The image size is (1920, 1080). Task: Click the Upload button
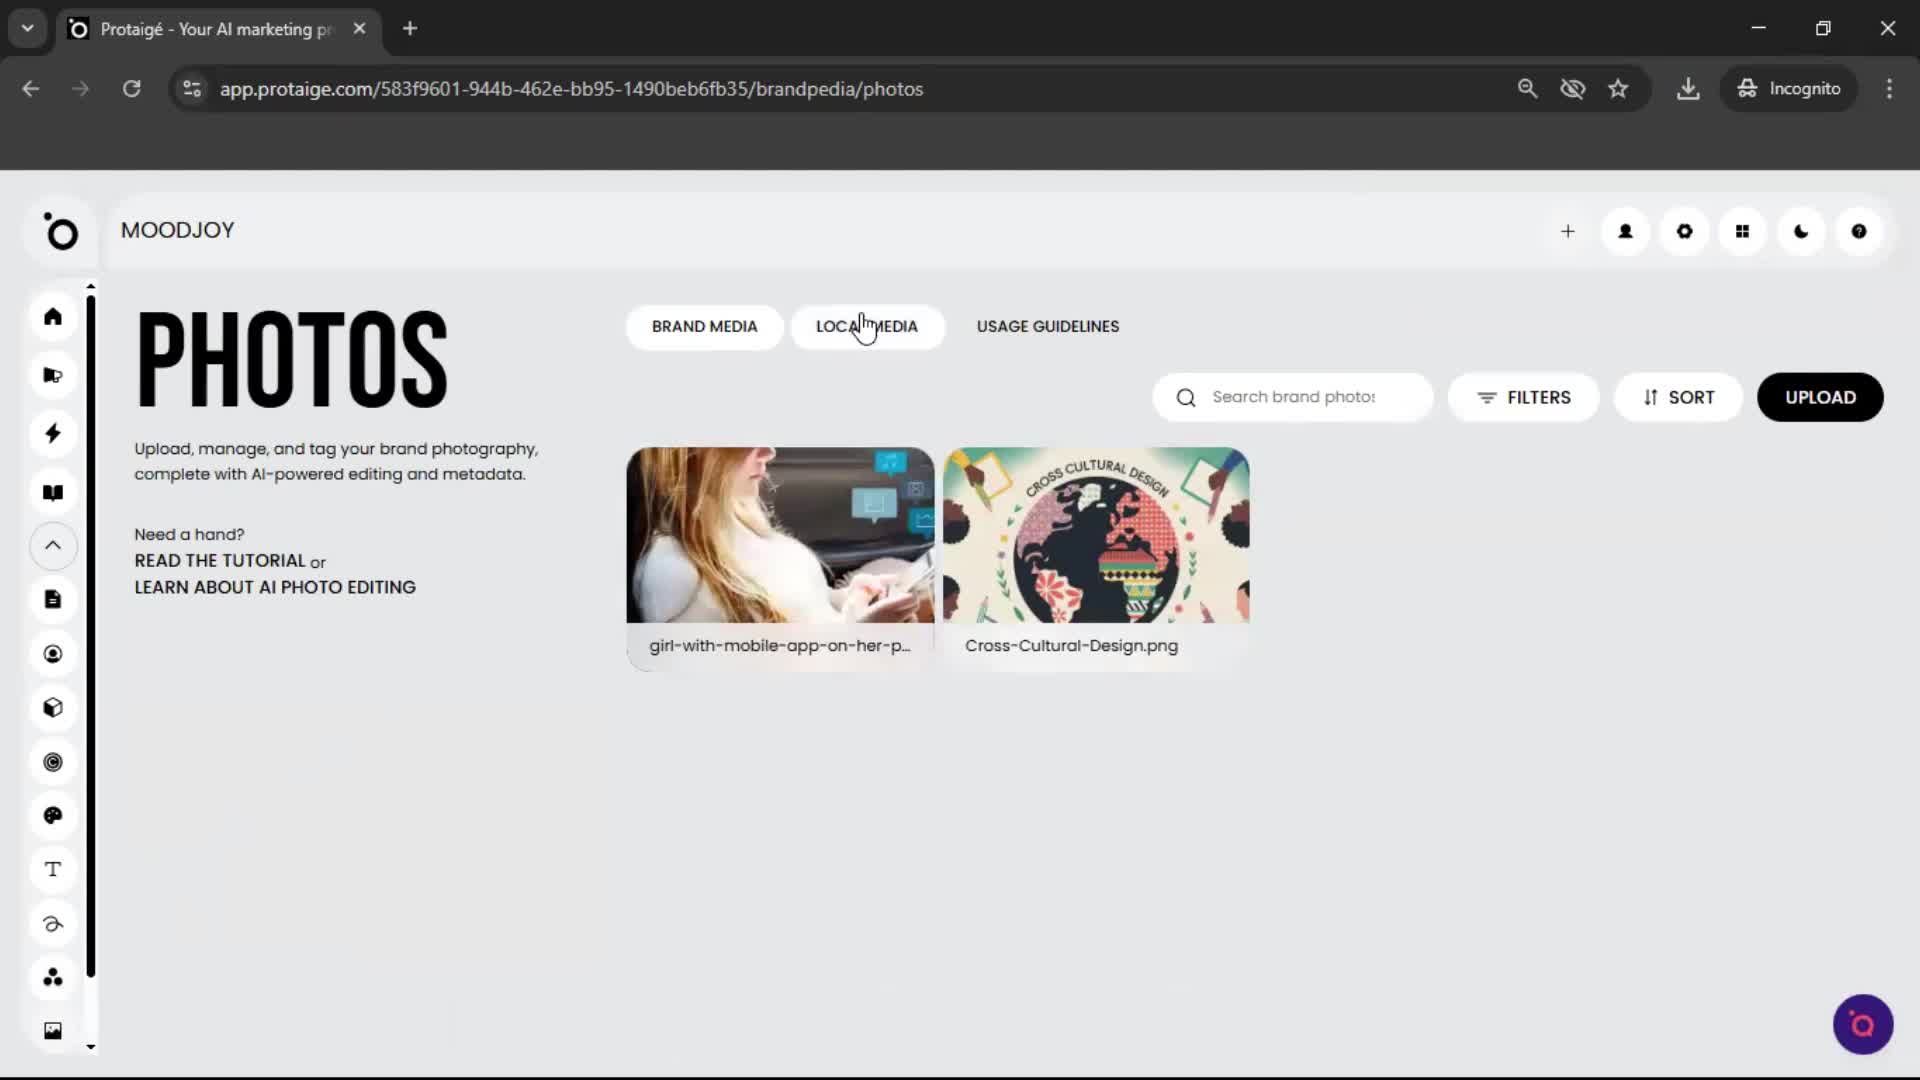pos(1819,397)
